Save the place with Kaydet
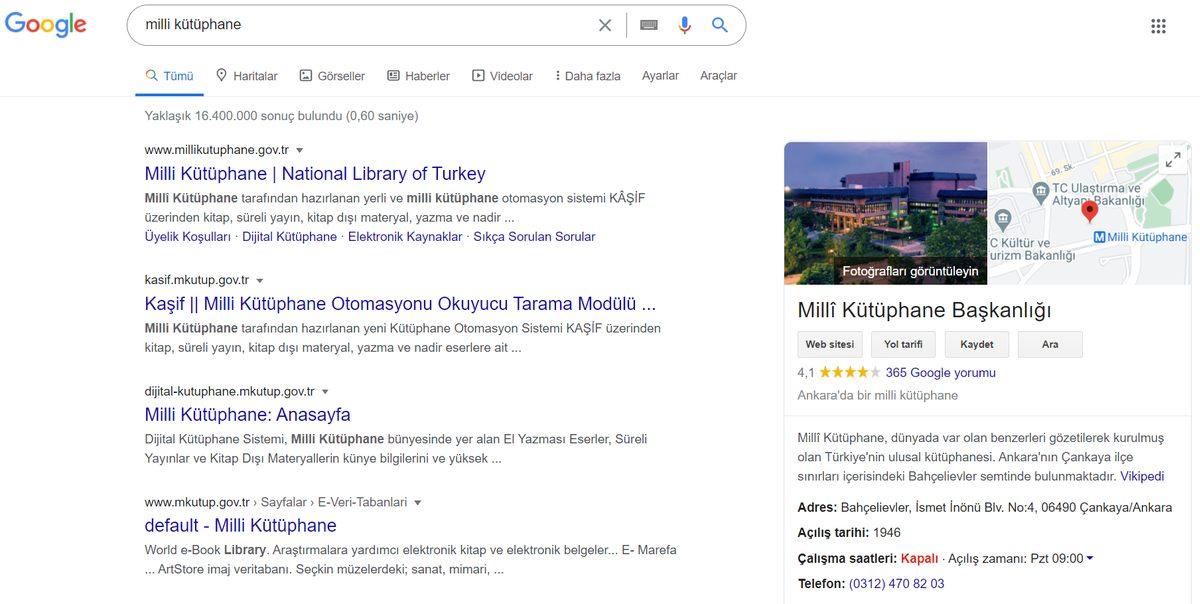 coord(976,344)
